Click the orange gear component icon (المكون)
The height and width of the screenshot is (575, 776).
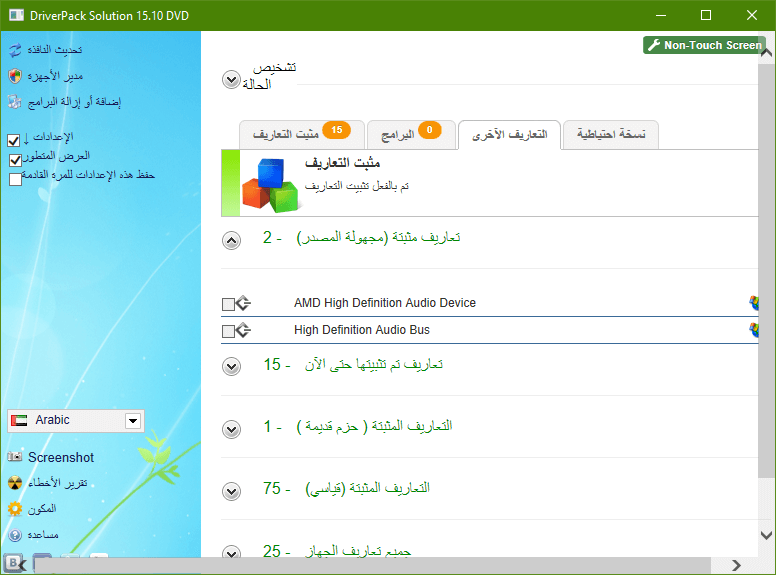coord(15,509)
